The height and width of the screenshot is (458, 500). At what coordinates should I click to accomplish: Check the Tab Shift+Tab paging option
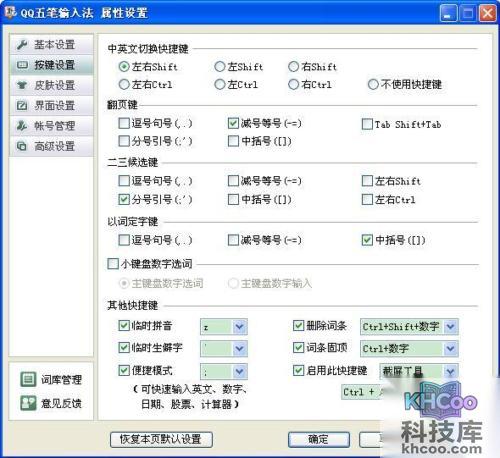click(x=367, y=124)
